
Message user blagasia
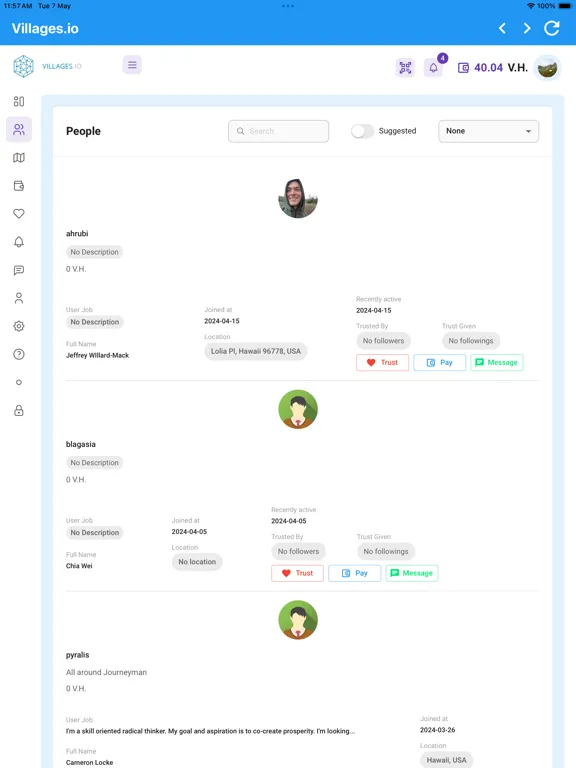412,573
